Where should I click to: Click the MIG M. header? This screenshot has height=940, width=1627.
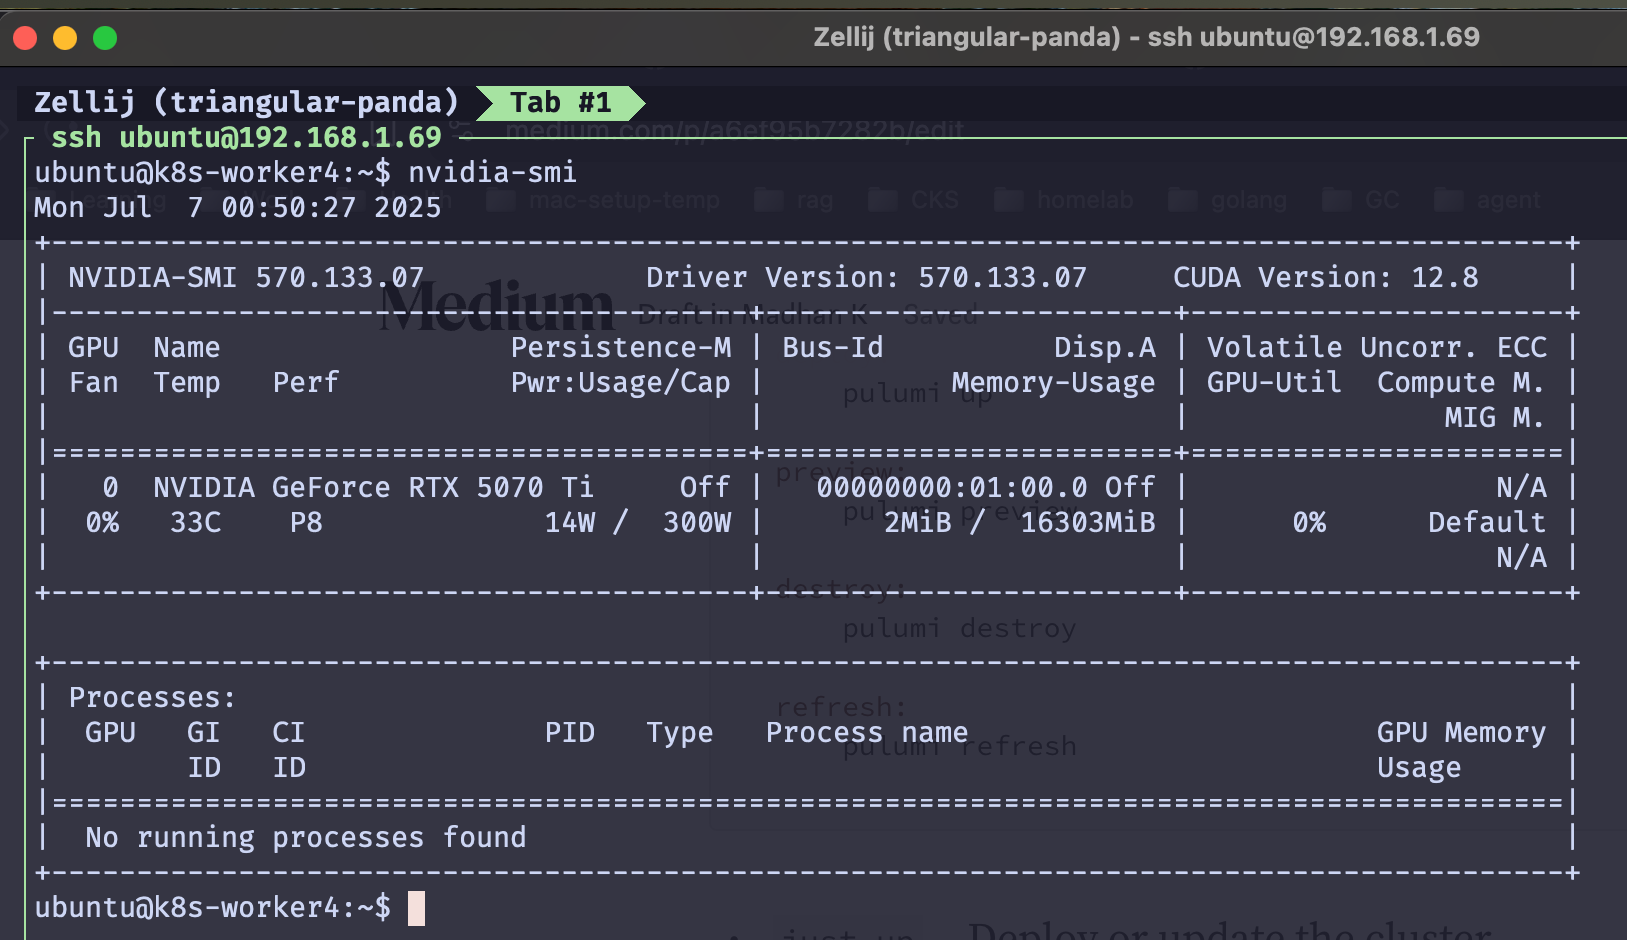click(x=1495, y=417)
